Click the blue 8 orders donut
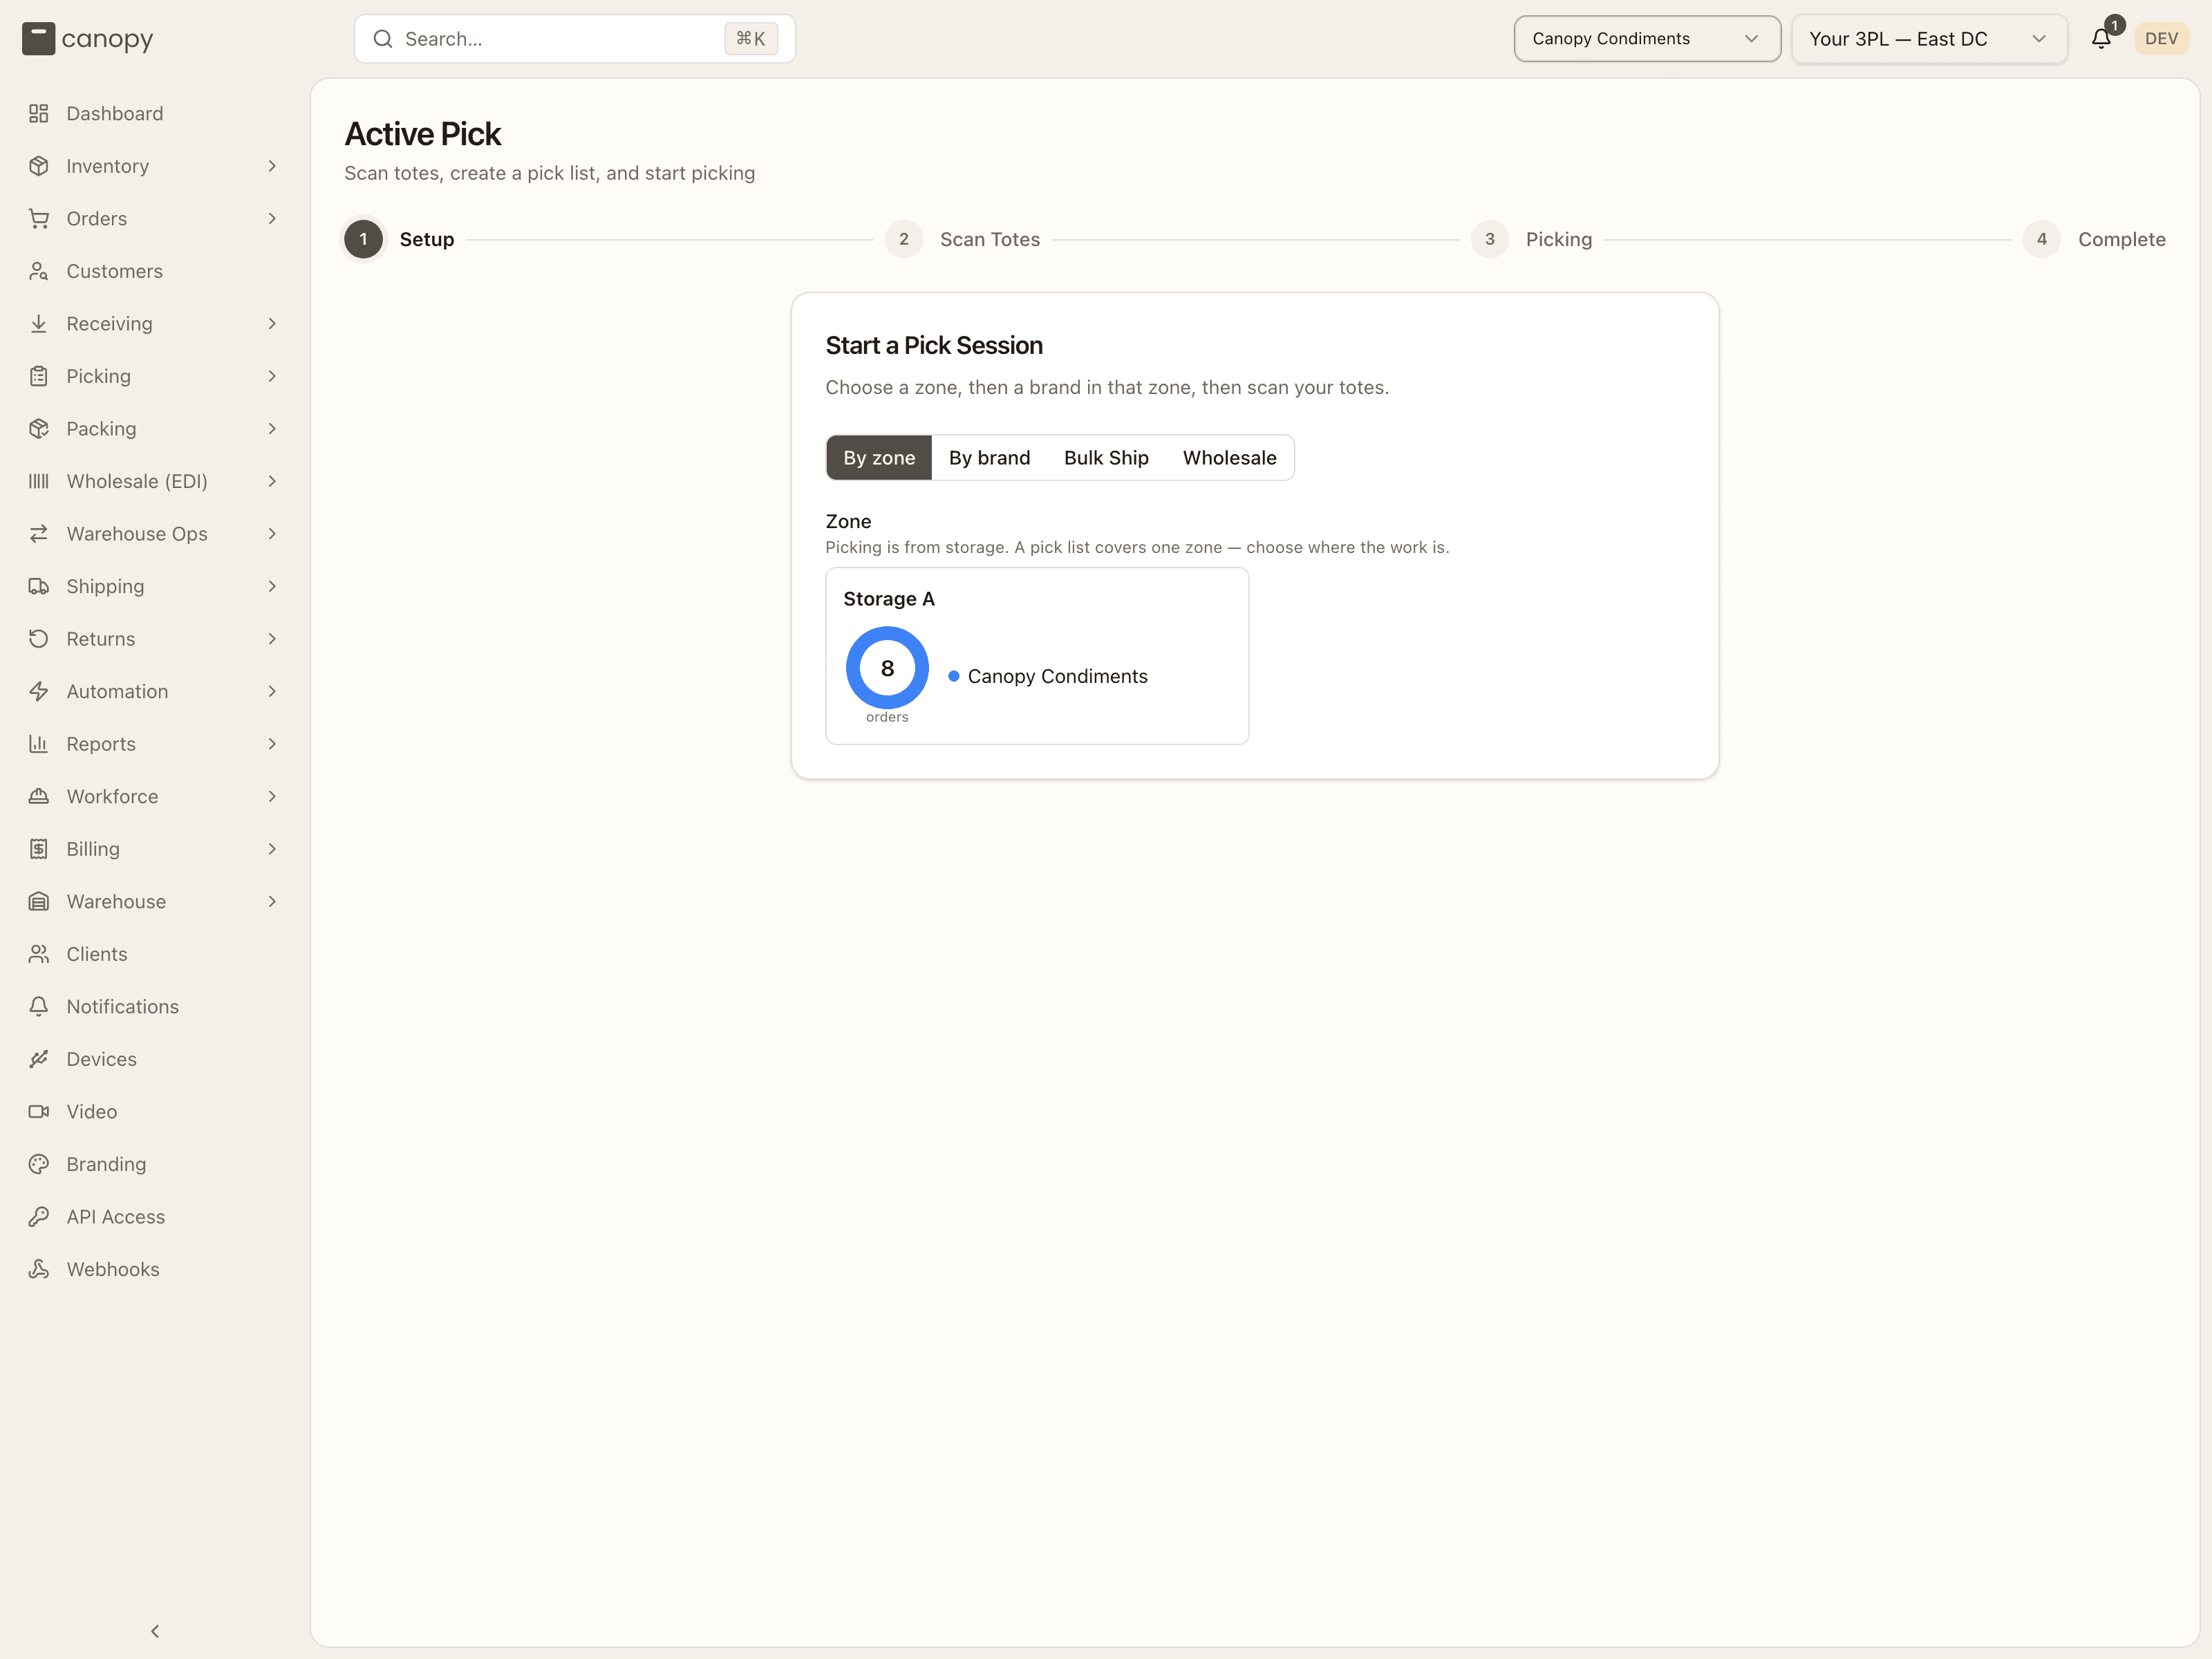2212x1659 pixels. point(887,668)
